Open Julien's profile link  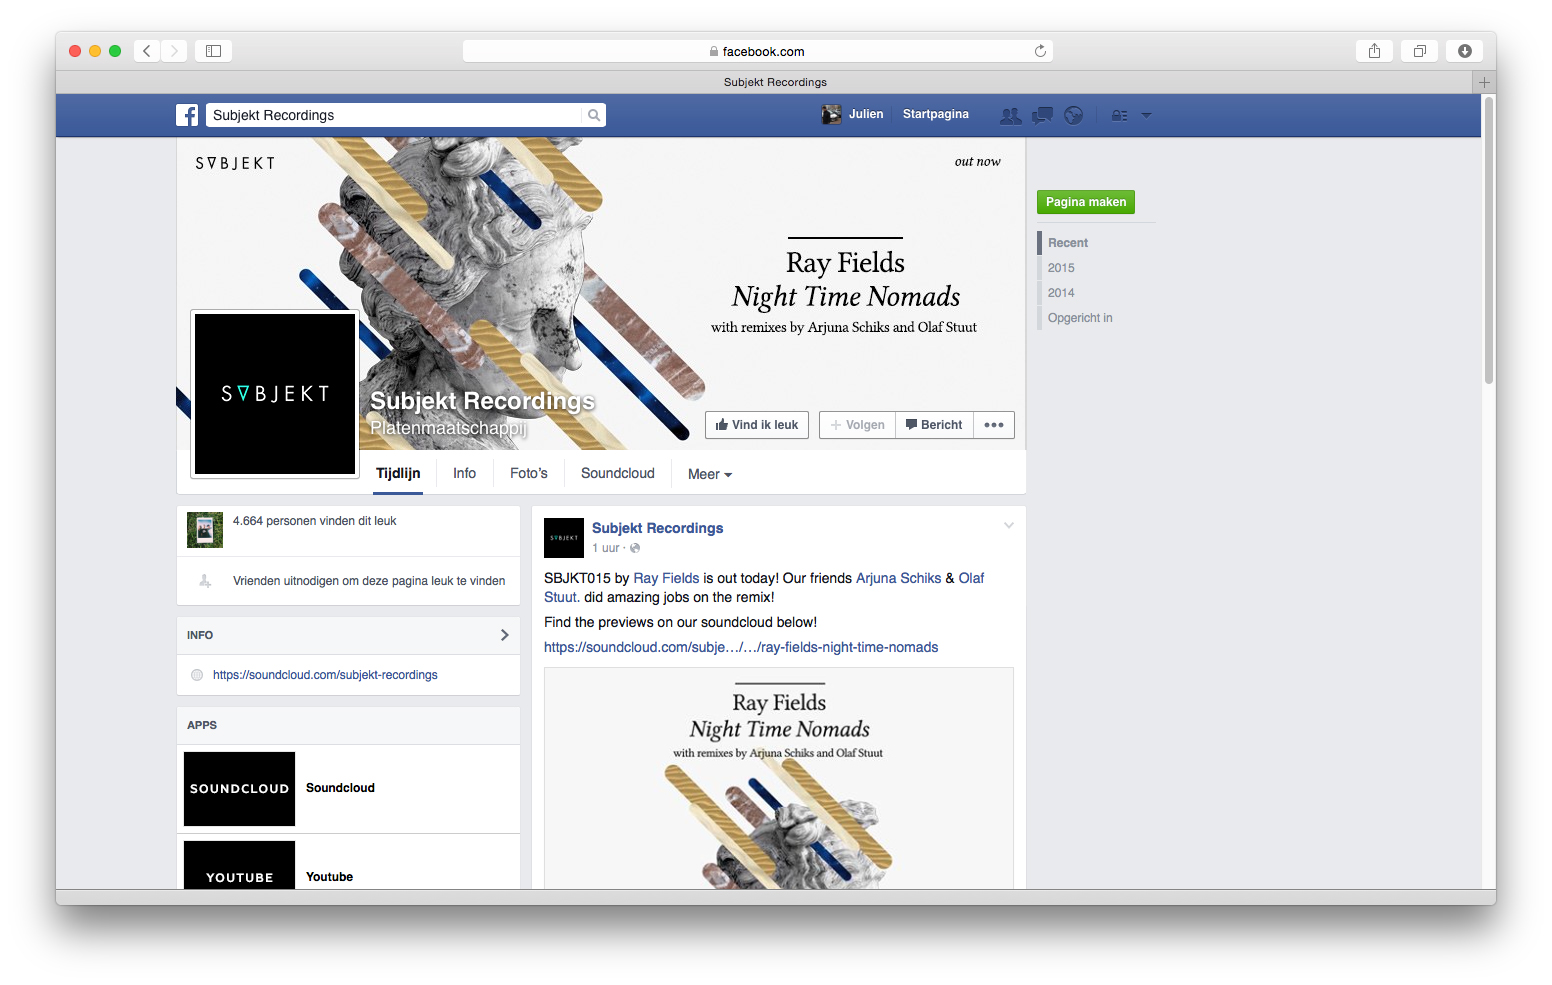866,114
